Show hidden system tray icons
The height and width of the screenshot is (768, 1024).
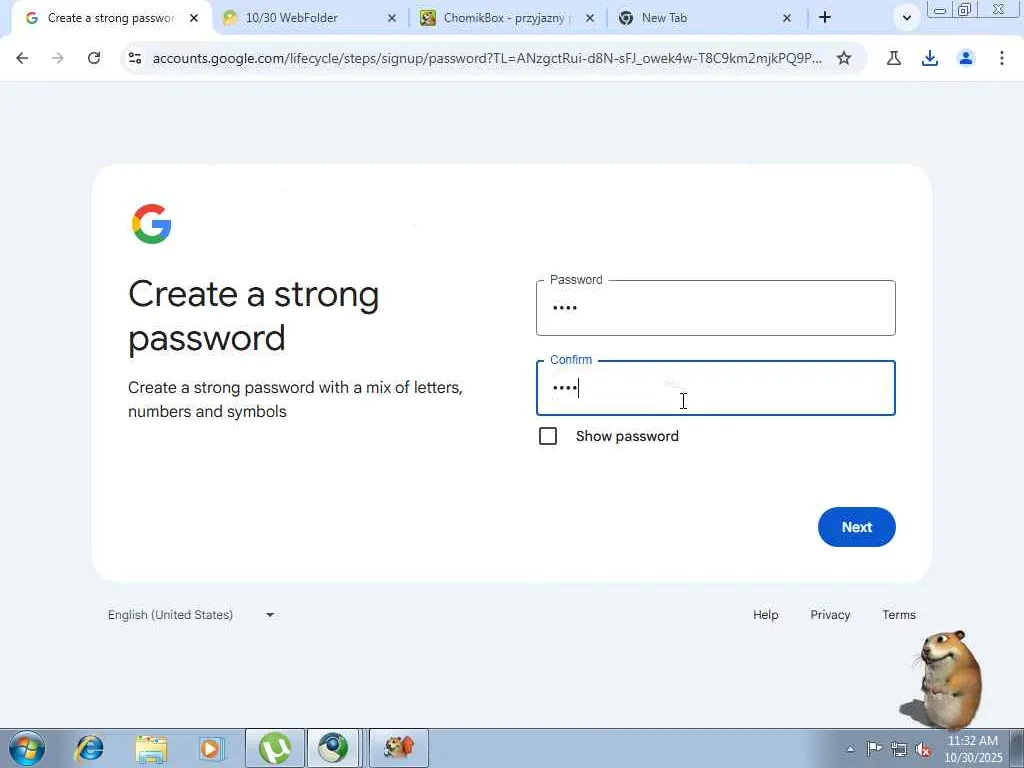pos(850,749)
